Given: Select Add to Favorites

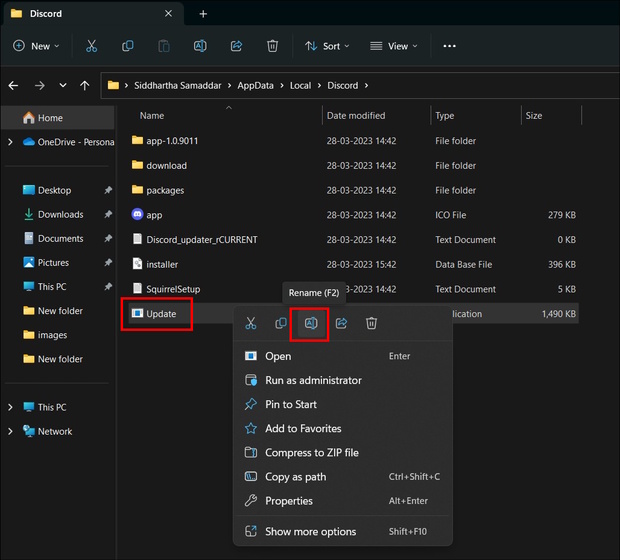Looking at the screenshot, I should tap(342, 428).
